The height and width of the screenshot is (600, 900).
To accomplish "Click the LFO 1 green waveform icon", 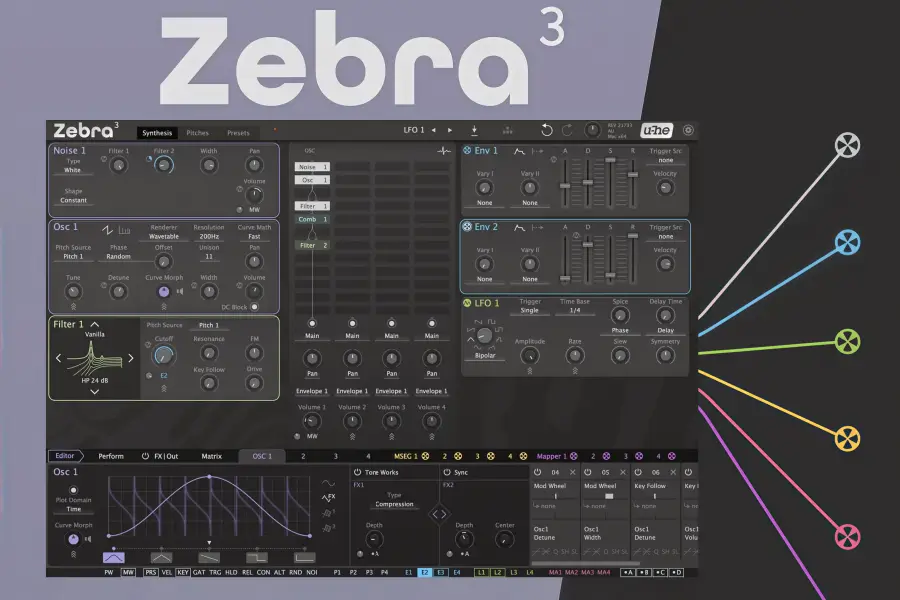I will coord(467,303).
